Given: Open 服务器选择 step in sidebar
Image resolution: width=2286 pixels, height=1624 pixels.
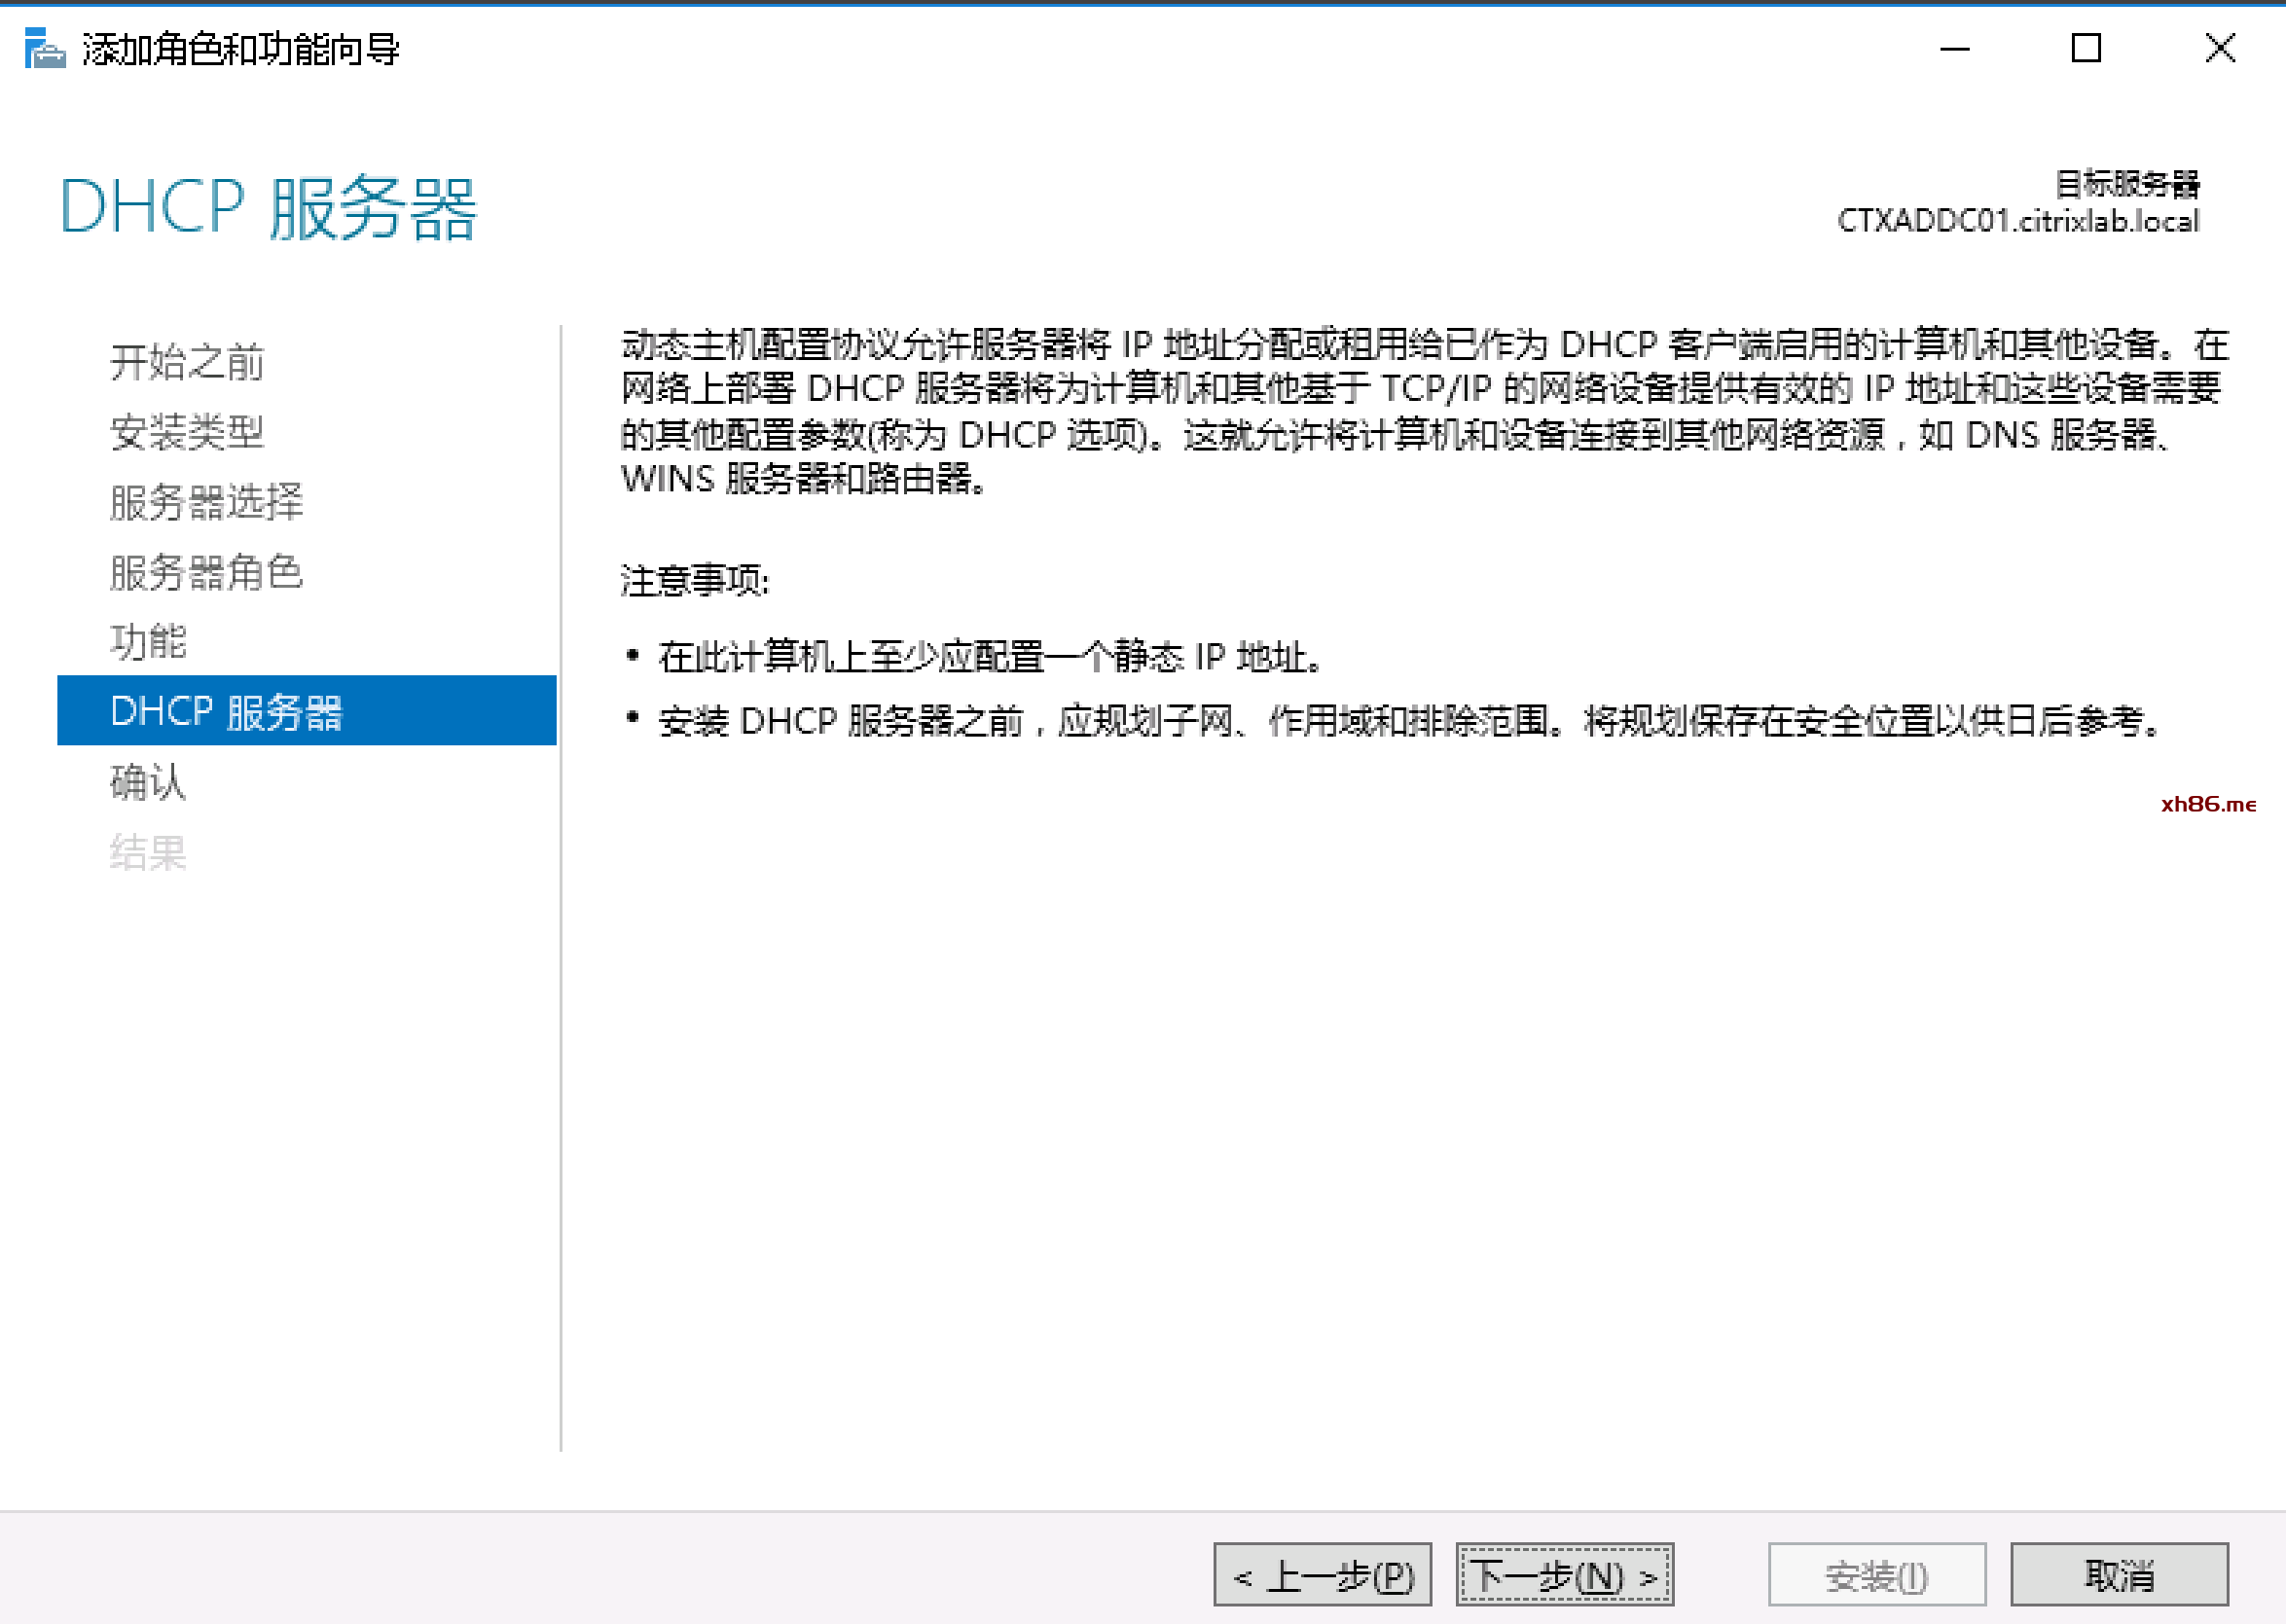Looking at the screenshot, I should [206, 502].
